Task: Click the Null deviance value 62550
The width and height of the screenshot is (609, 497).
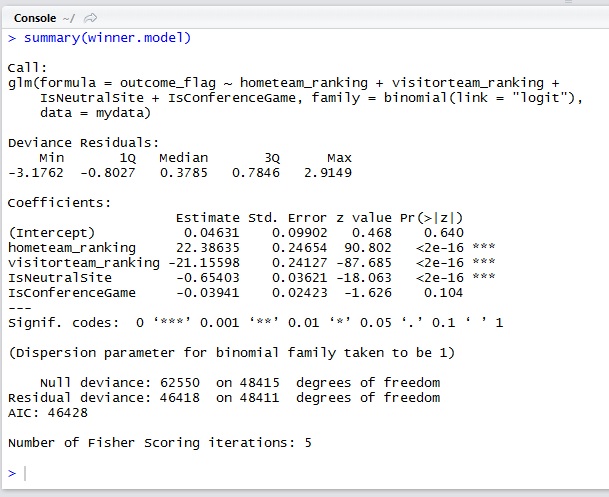Action: tap(180, 383)
